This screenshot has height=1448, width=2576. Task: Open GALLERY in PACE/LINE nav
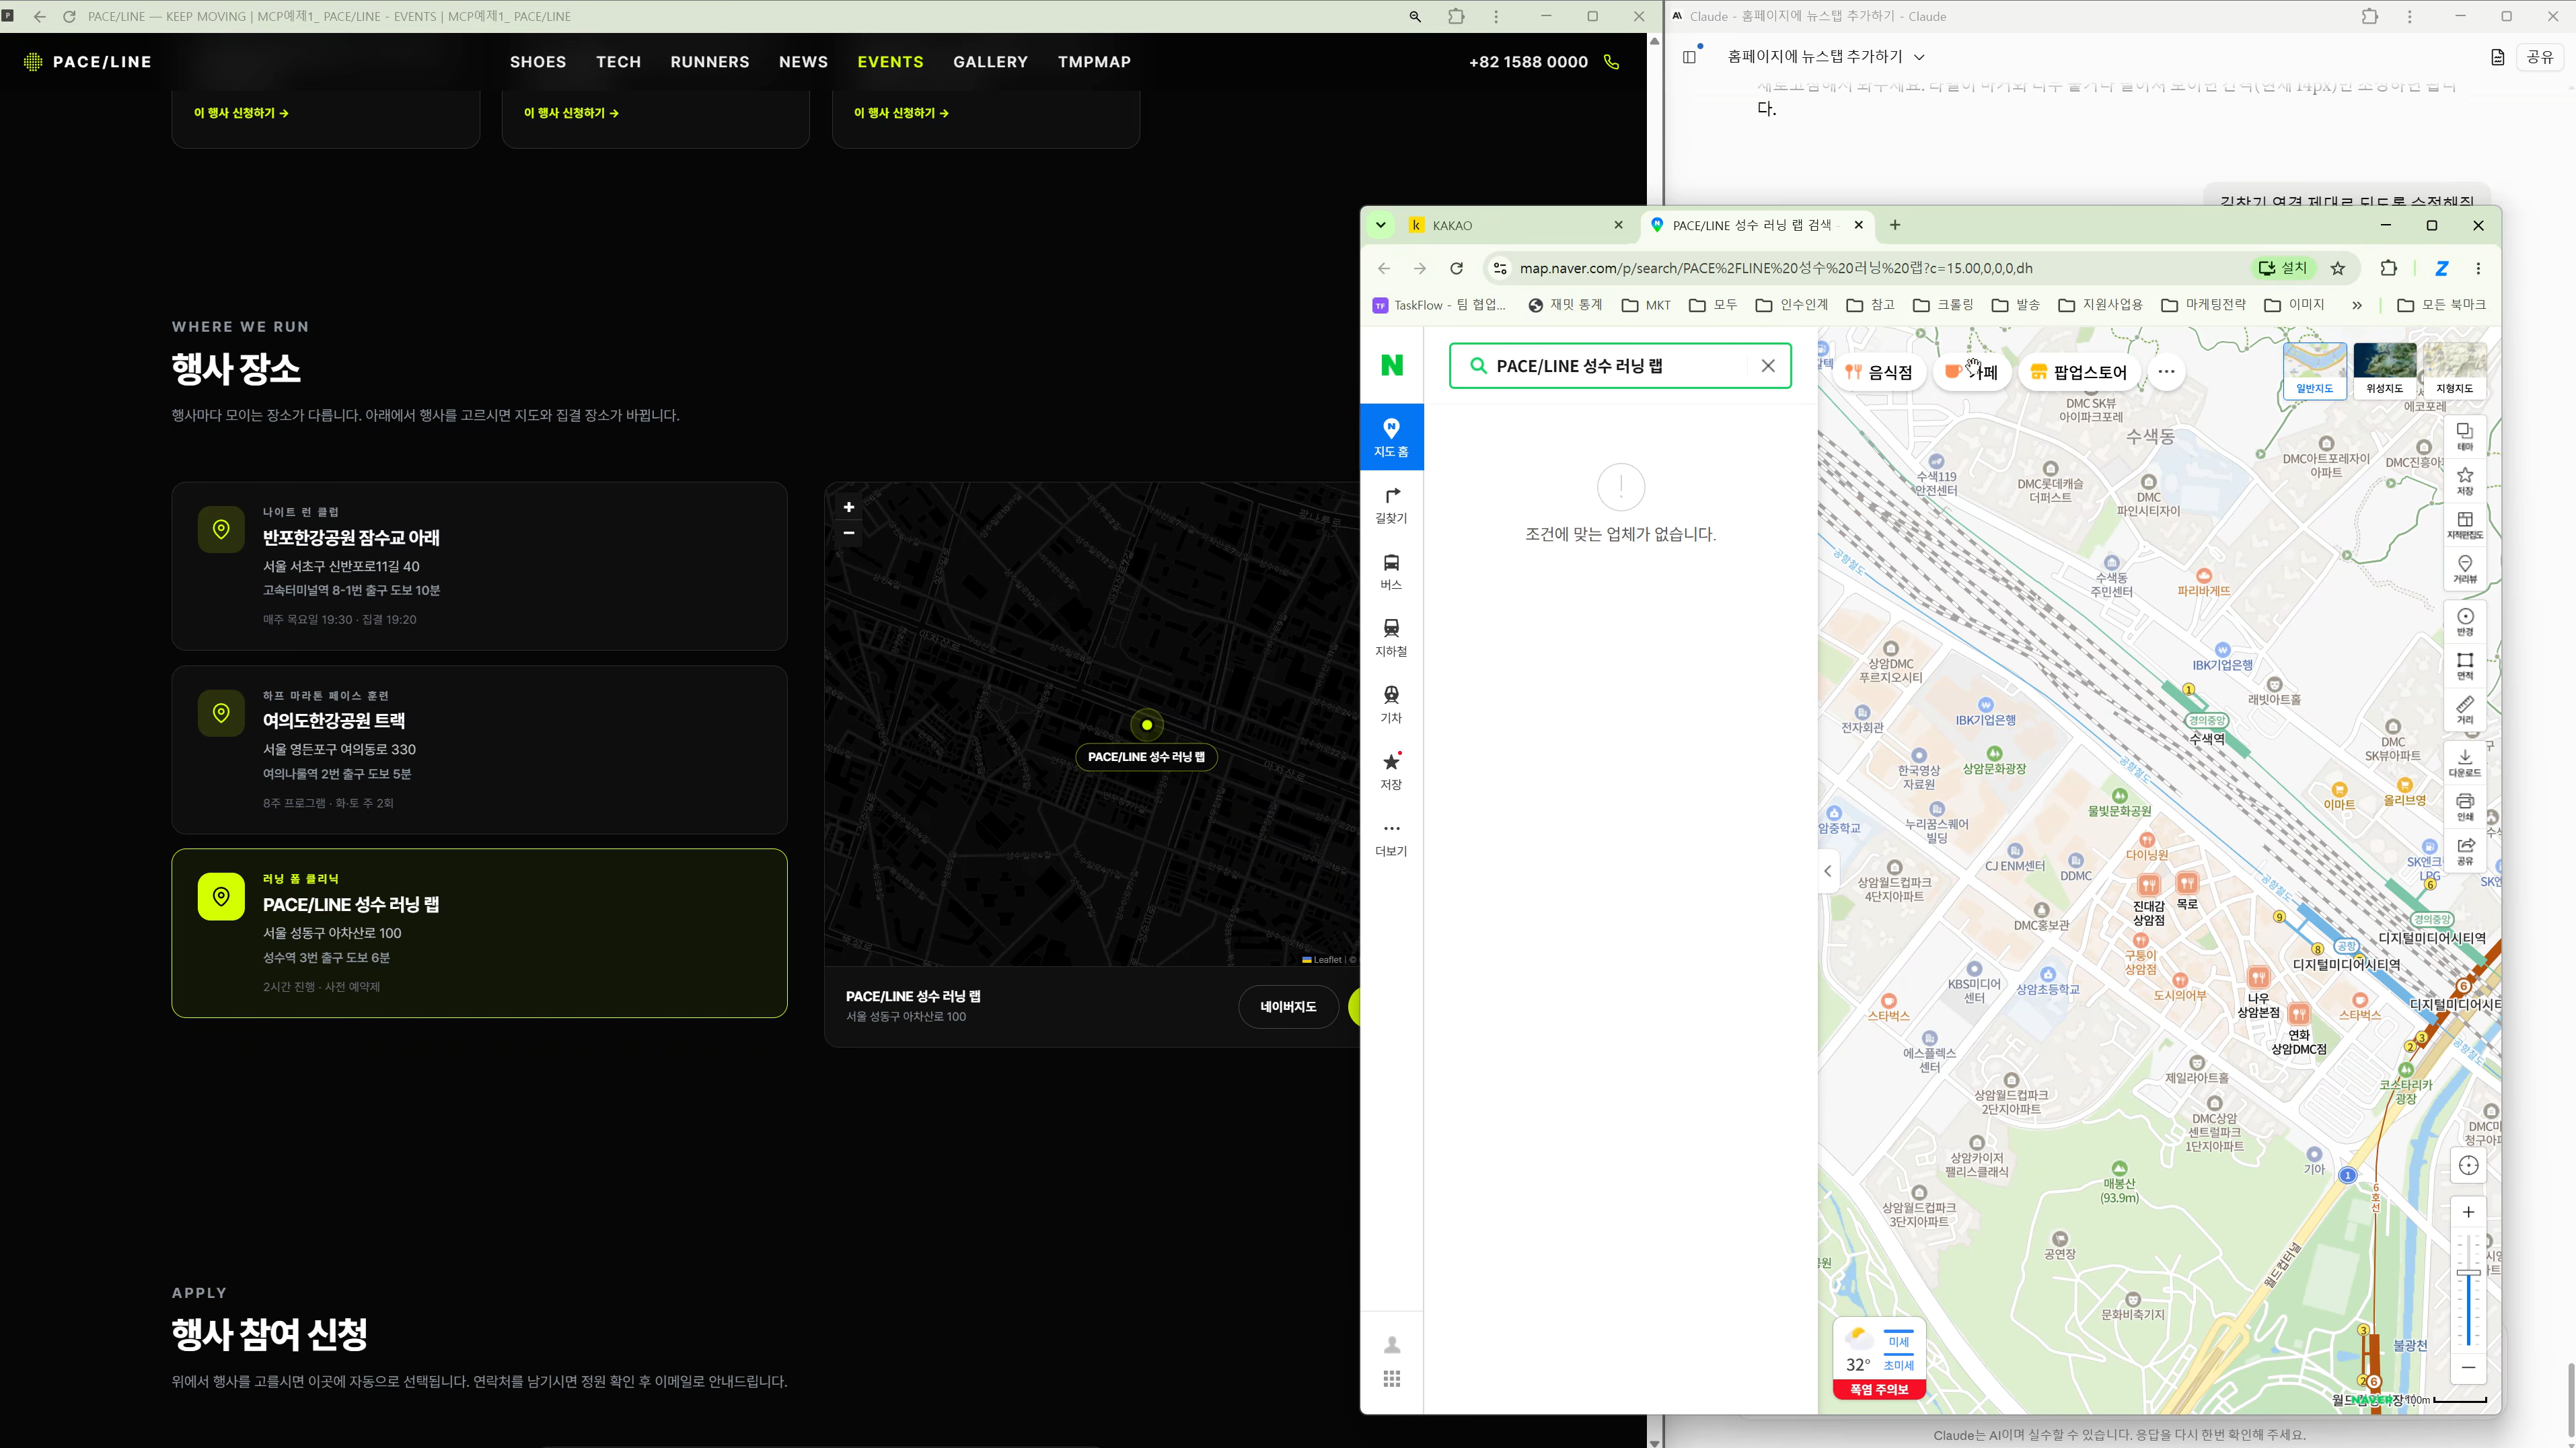click(x=990, y=62)
